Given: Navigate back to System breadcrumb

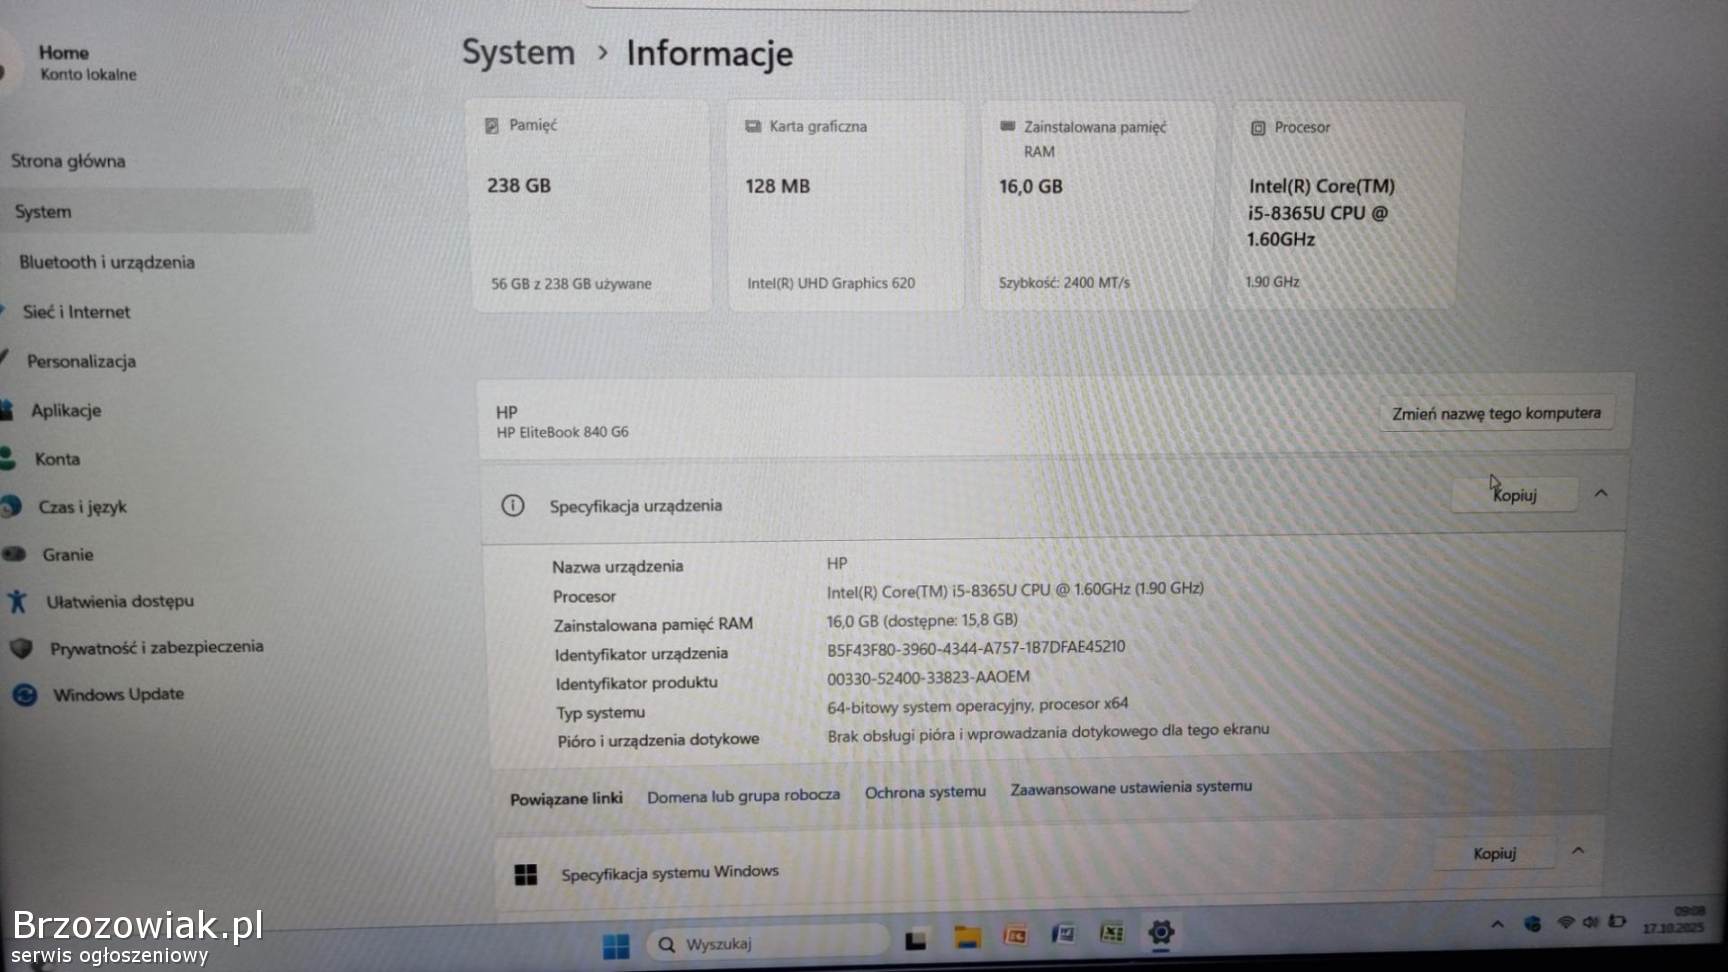Looking at the screenshot, I should [x=518, y=52].
